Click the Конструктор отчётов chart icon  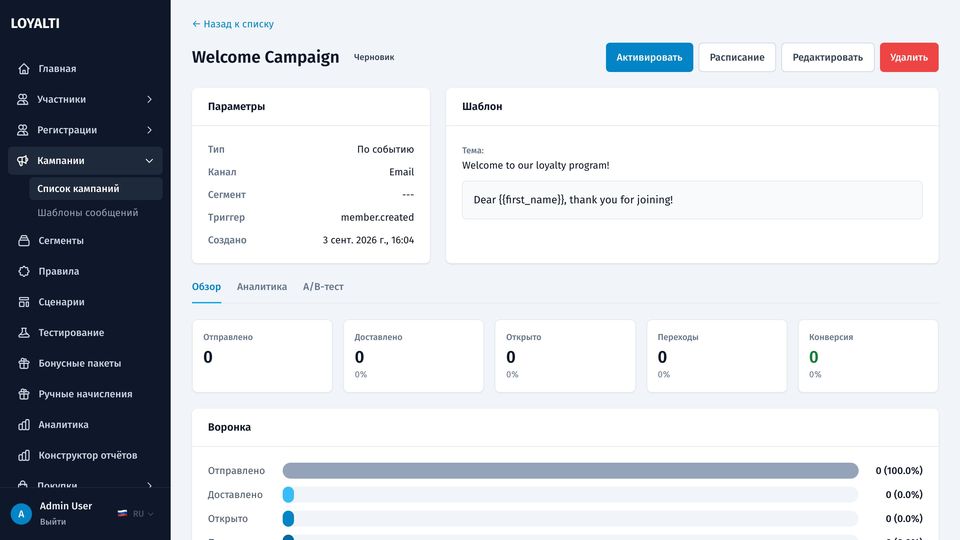(24, 455)
